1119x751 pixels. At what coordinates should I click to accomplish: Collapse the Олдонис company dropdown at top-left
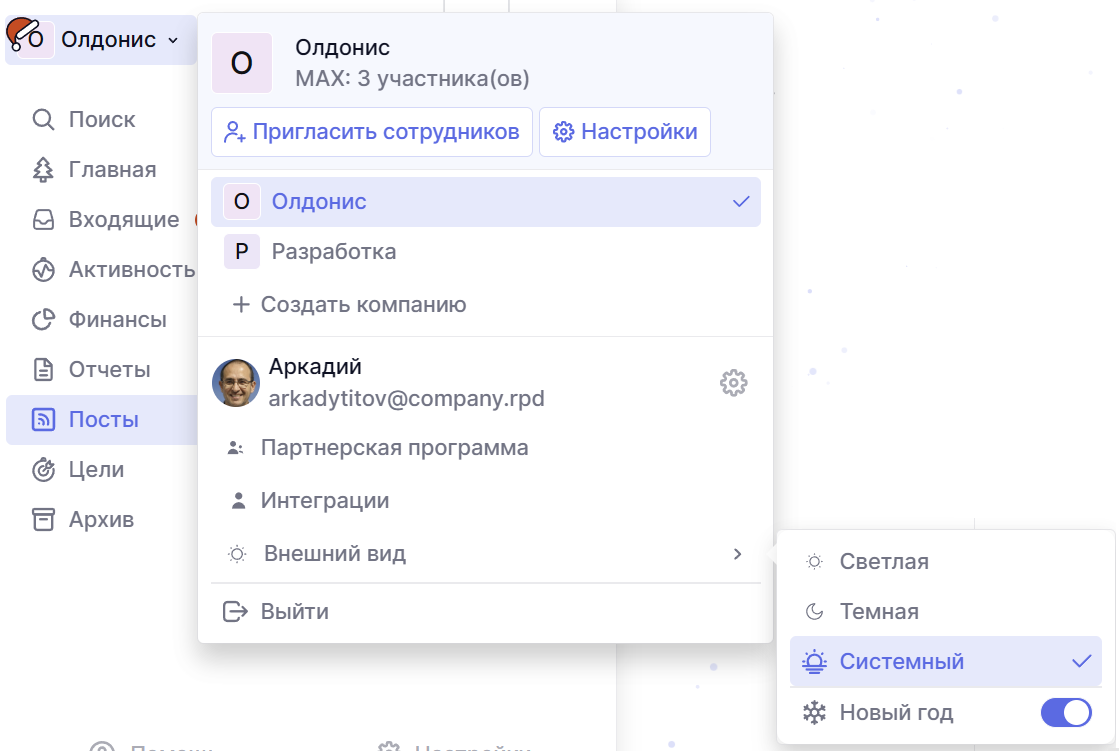[x=100, y=40]
